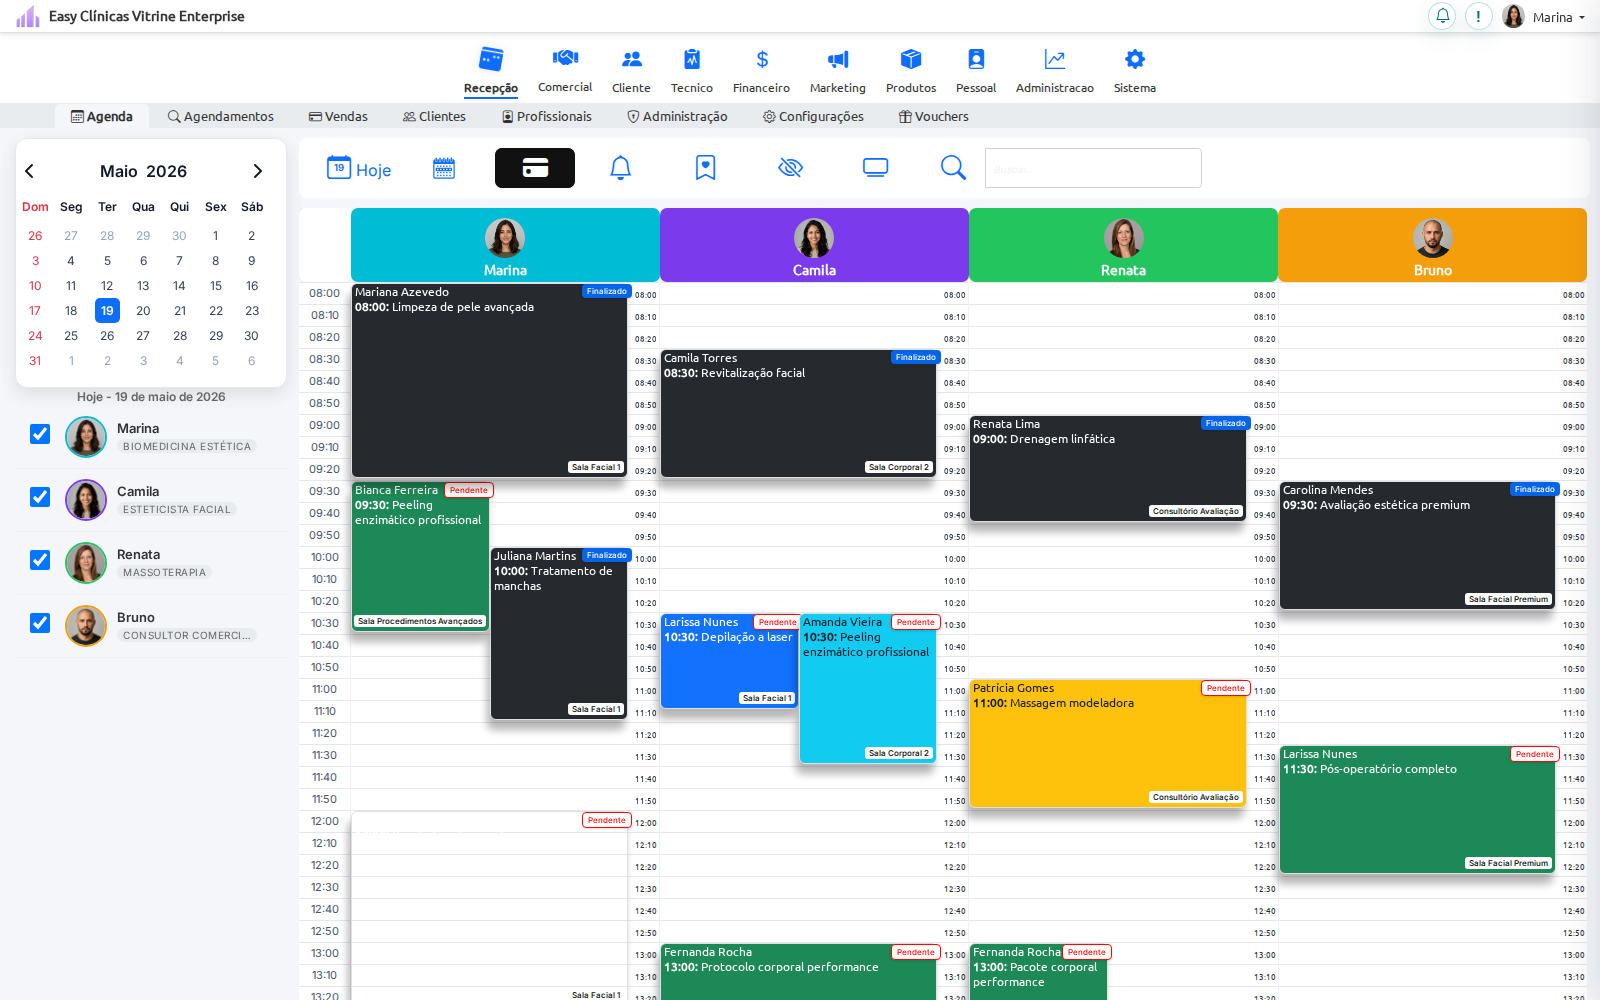The image size is (1600, 1000).
Task: Uncheck the Bruno professional checkbox
Action: (40, 623)
